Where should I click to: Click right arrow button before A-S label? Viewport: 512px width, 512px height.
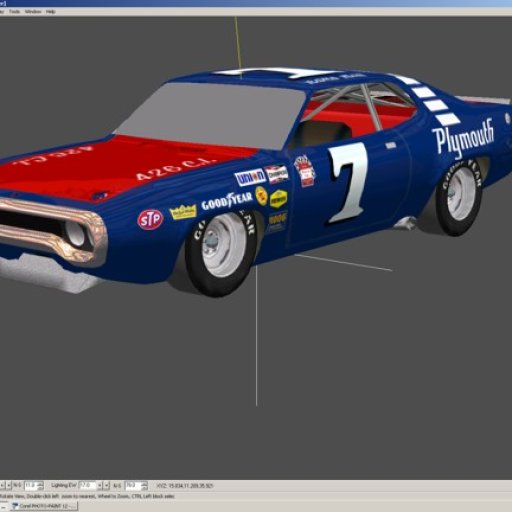pos(107,485)
